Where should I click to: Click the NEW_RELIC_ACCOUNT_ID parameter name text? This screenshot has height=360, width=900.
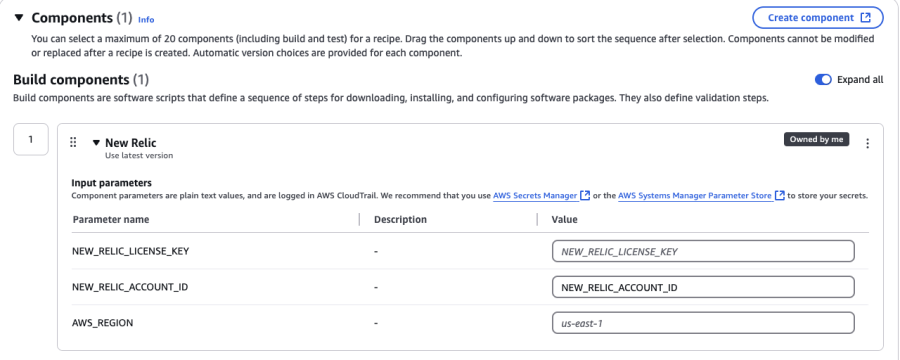click(130, 287)
